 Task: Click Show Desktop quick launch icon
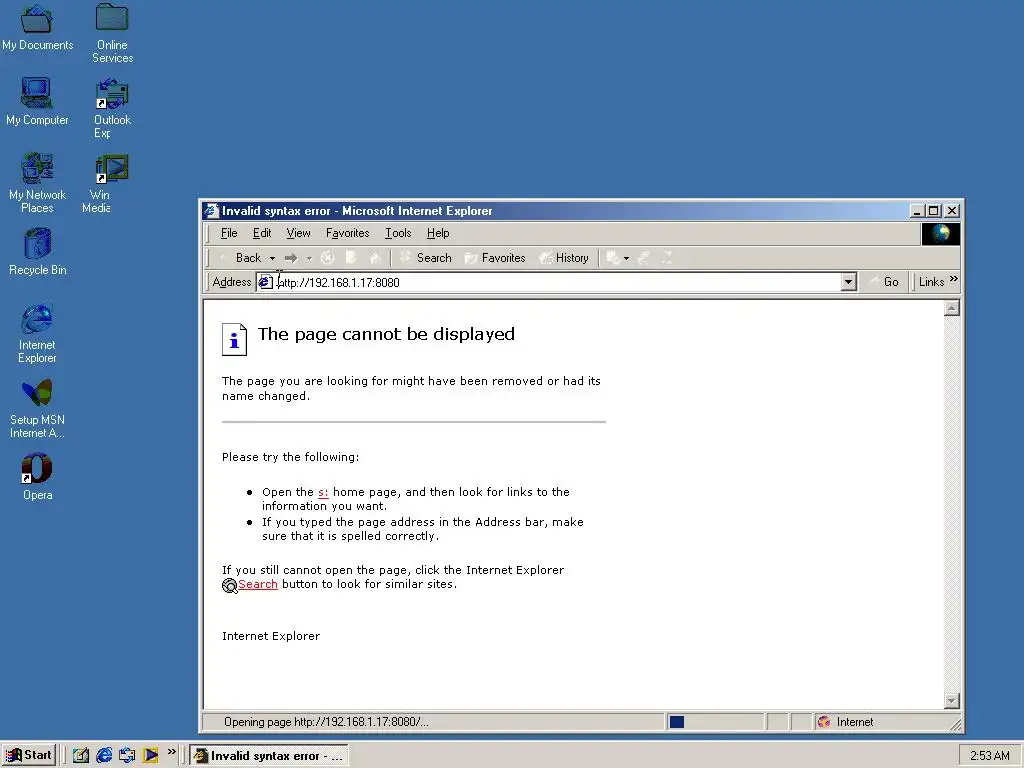tap(80, 755)
